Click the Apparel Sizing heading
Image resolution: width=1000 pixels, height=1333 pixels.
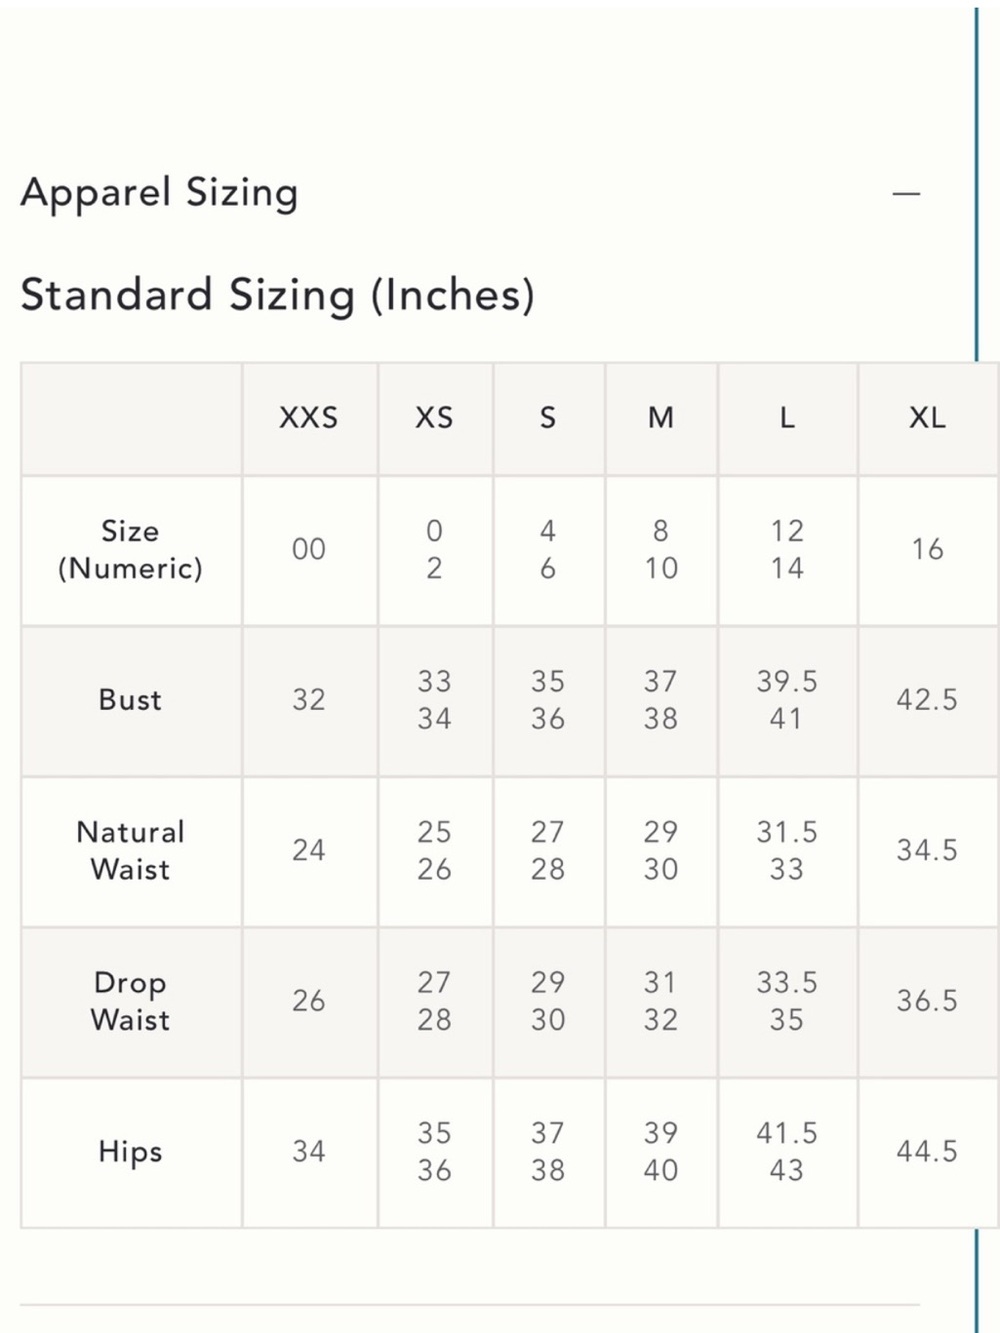click(x=160, y=193)
